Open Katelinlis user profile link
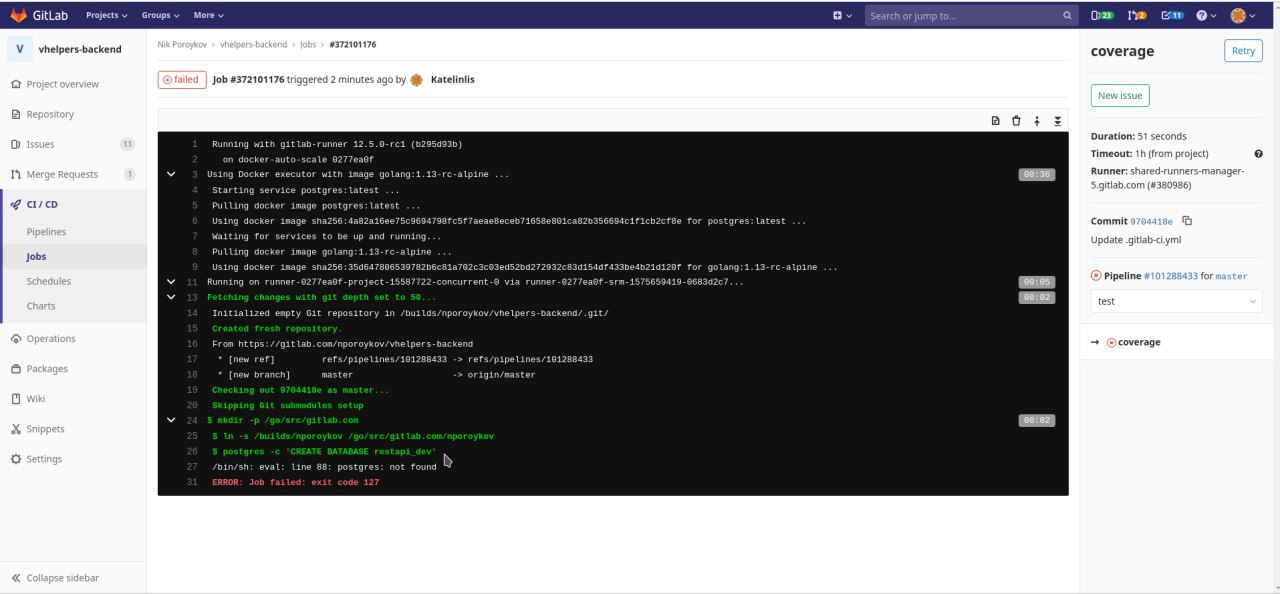 click(452, 80)
